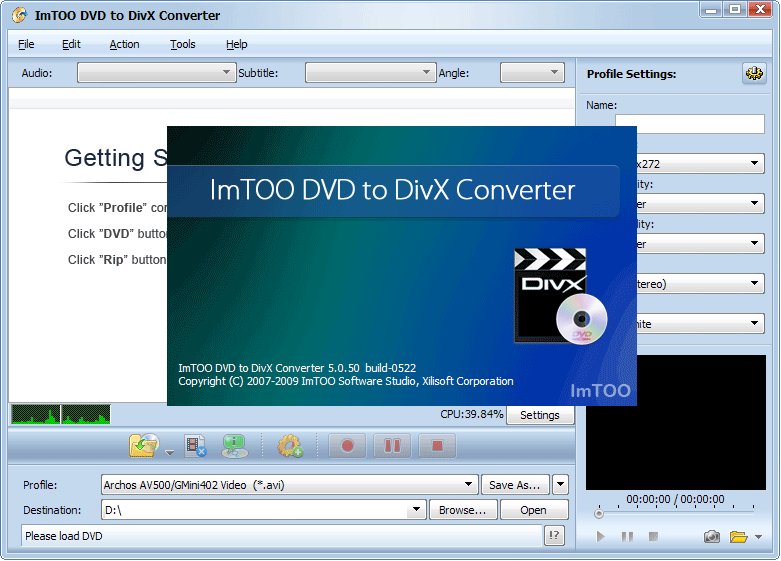Open the File menu
Image resolution: width=781 pixels, height=561 pixels.
[26, 44]
